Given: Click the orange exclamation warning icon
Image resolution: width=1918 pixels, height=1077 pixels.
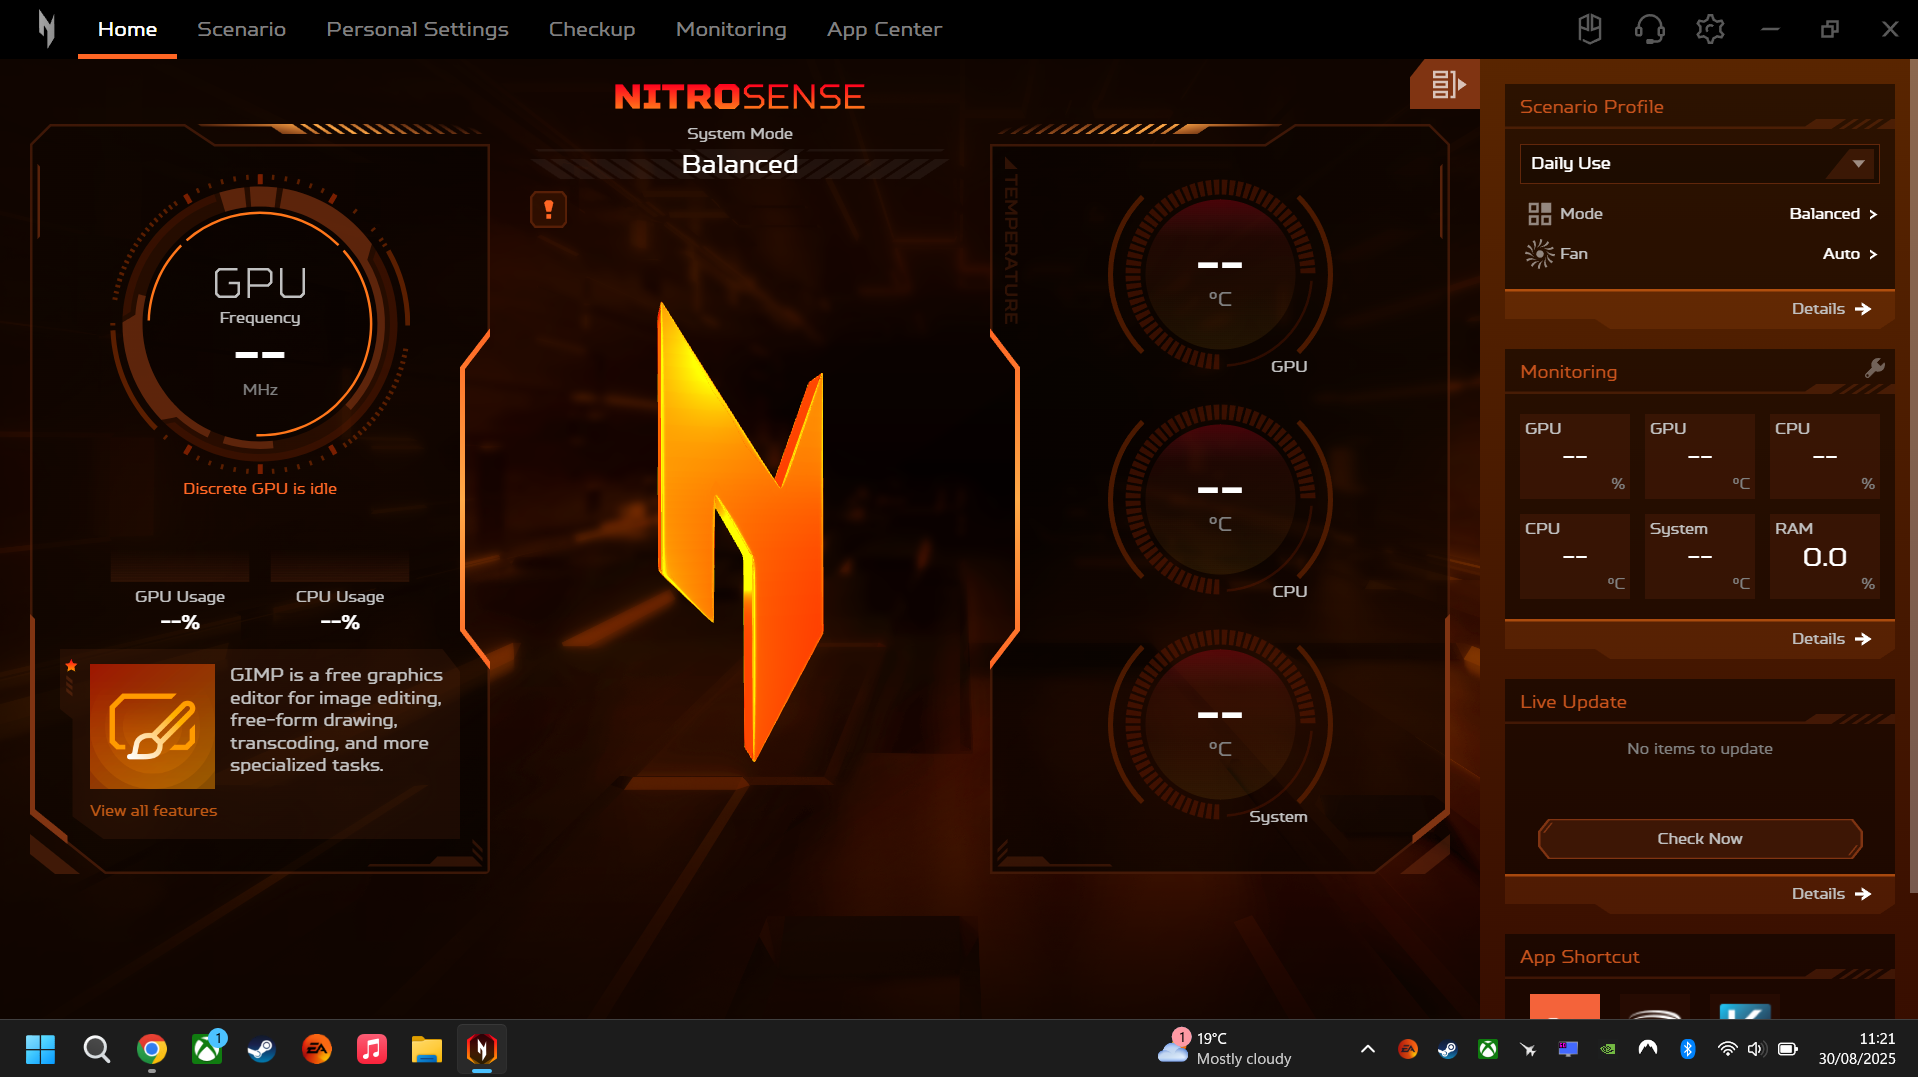Looking at the screenshot, I should pyautogui.click(x=548, y=210).
